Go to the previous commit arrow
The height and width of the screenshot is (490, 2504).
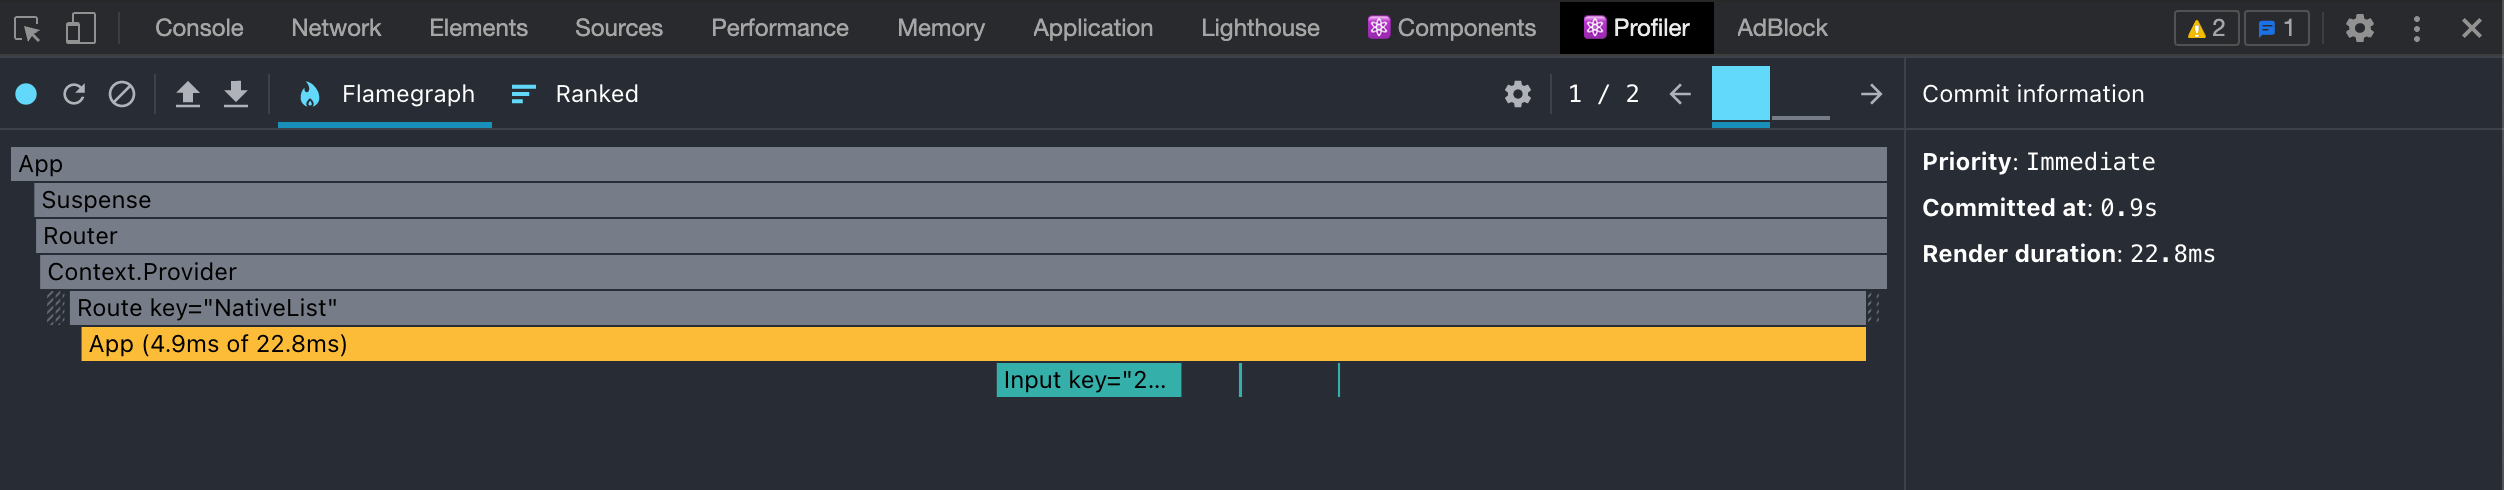1680,94
